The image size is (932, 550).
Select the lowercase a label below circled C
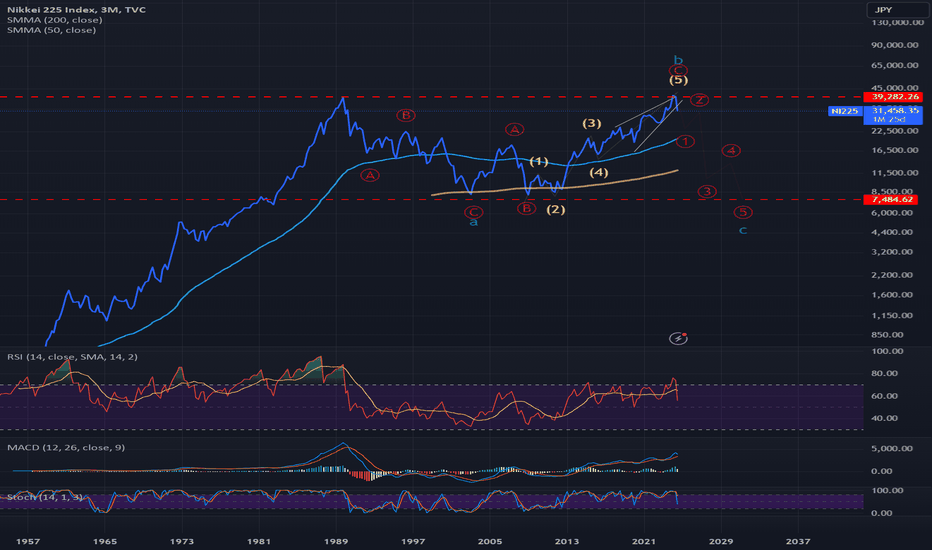point(474,223)
